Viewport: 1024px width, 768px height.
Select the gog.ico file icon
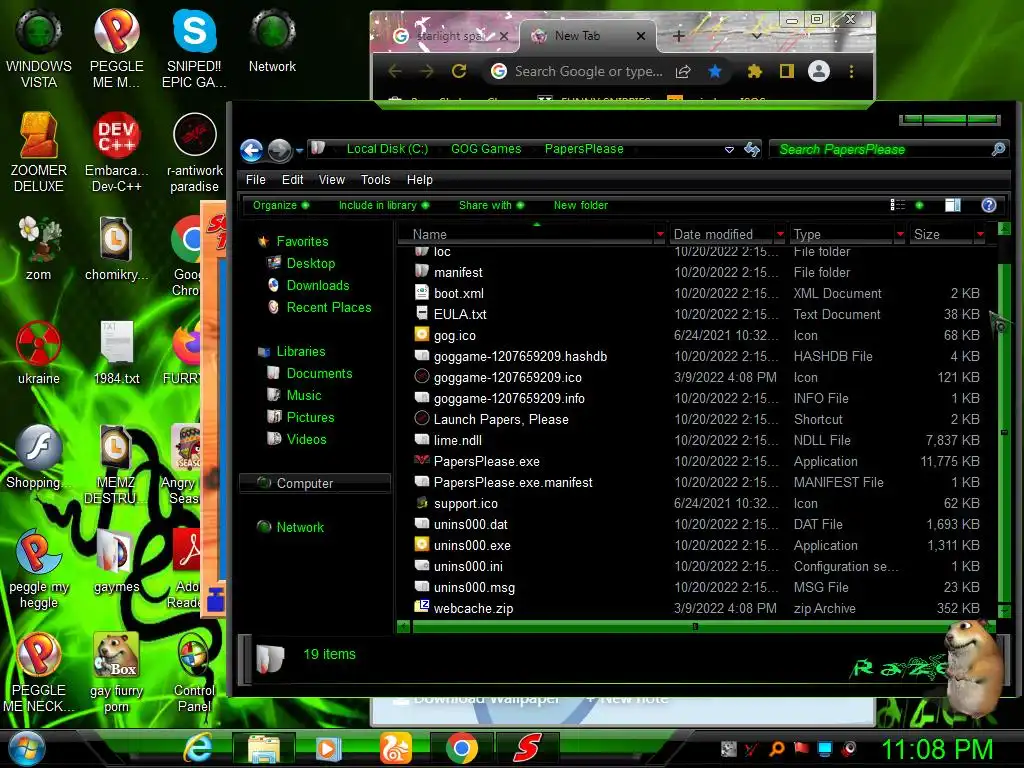422,335
